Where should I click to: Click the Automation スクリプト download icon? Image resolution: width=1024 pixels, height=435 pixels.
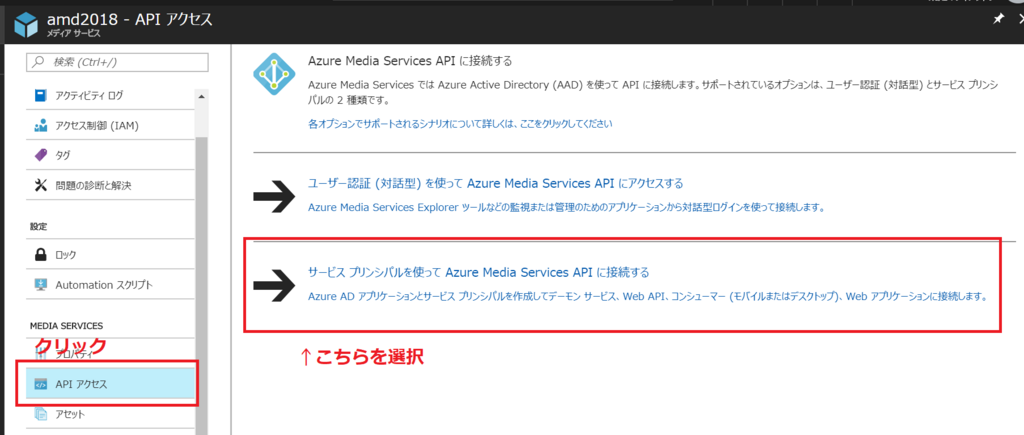40,285
